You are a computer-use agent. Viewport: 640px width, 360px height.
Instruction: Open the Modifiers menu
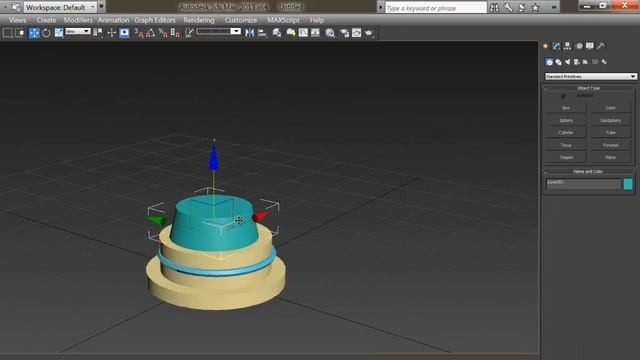(x=78, y=20)
